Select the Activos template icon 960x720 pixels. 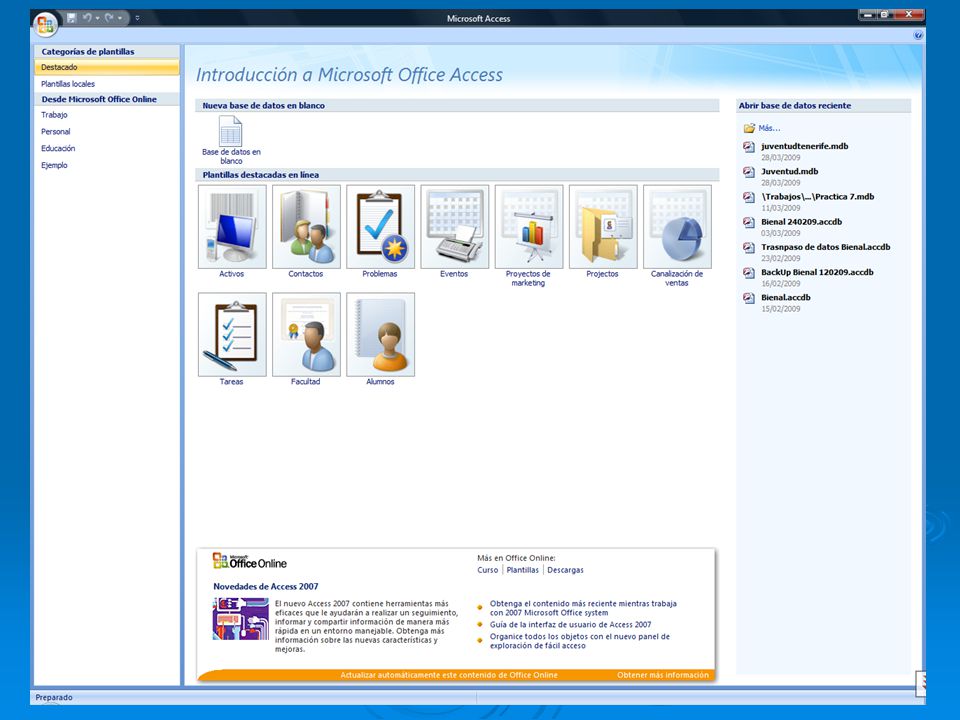(x=232, y=227)
